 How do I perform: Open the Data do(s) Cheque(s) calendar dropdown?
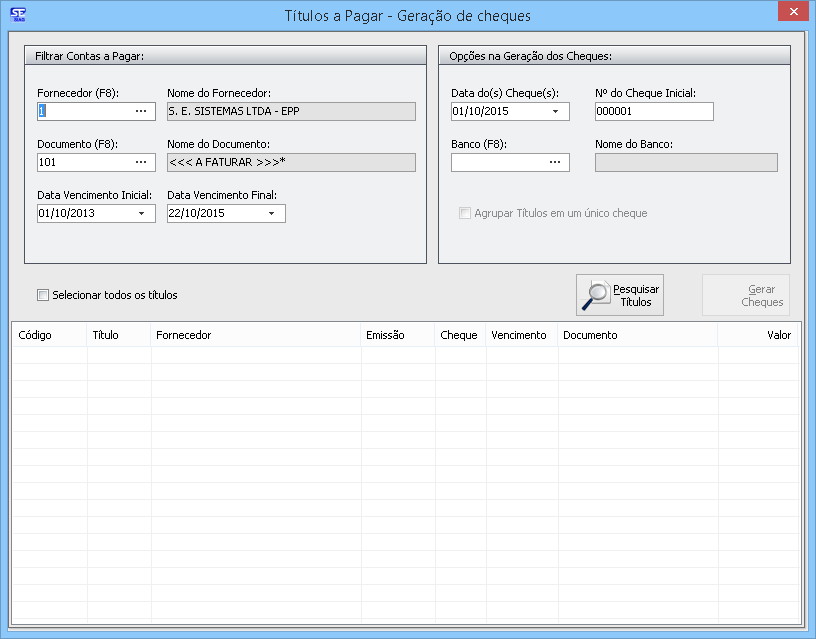click(555, 111)
